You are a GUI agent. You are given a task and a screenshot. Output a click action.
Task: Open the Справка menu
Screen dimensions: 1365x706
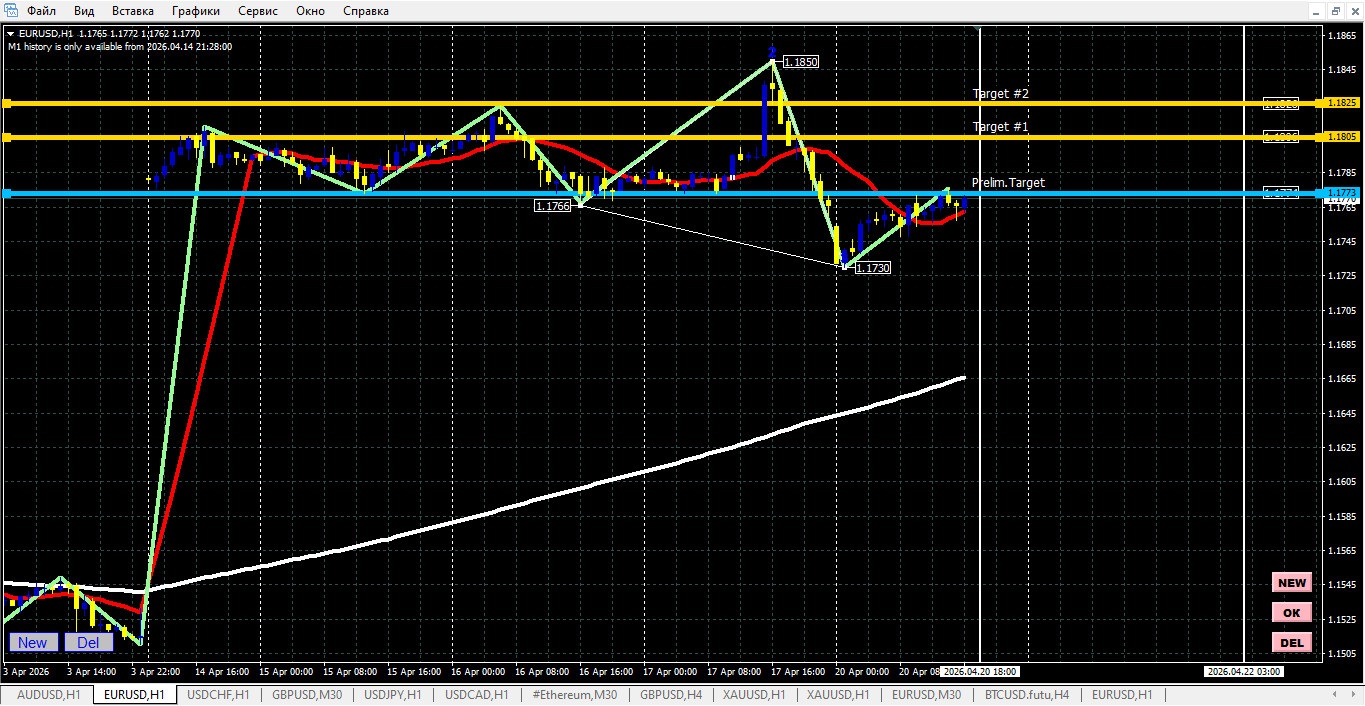tap(366, 11)
